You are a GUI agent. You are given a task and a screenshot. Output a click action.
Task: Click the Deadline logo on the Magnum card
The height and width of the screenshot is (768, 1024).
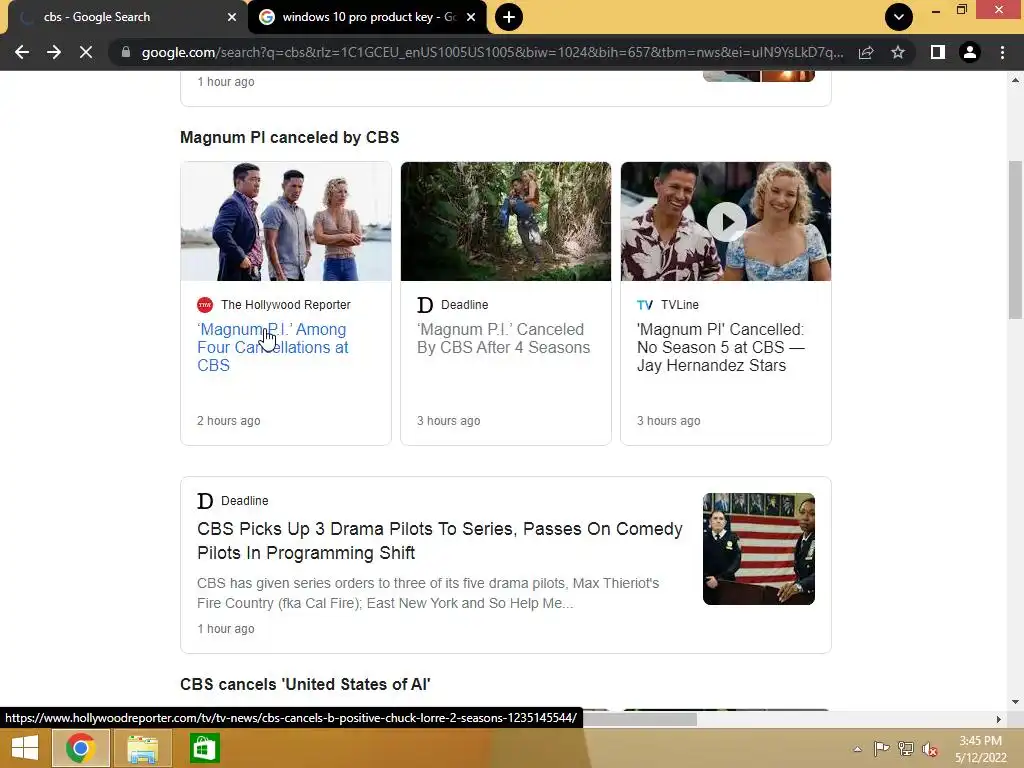(425, 305)
